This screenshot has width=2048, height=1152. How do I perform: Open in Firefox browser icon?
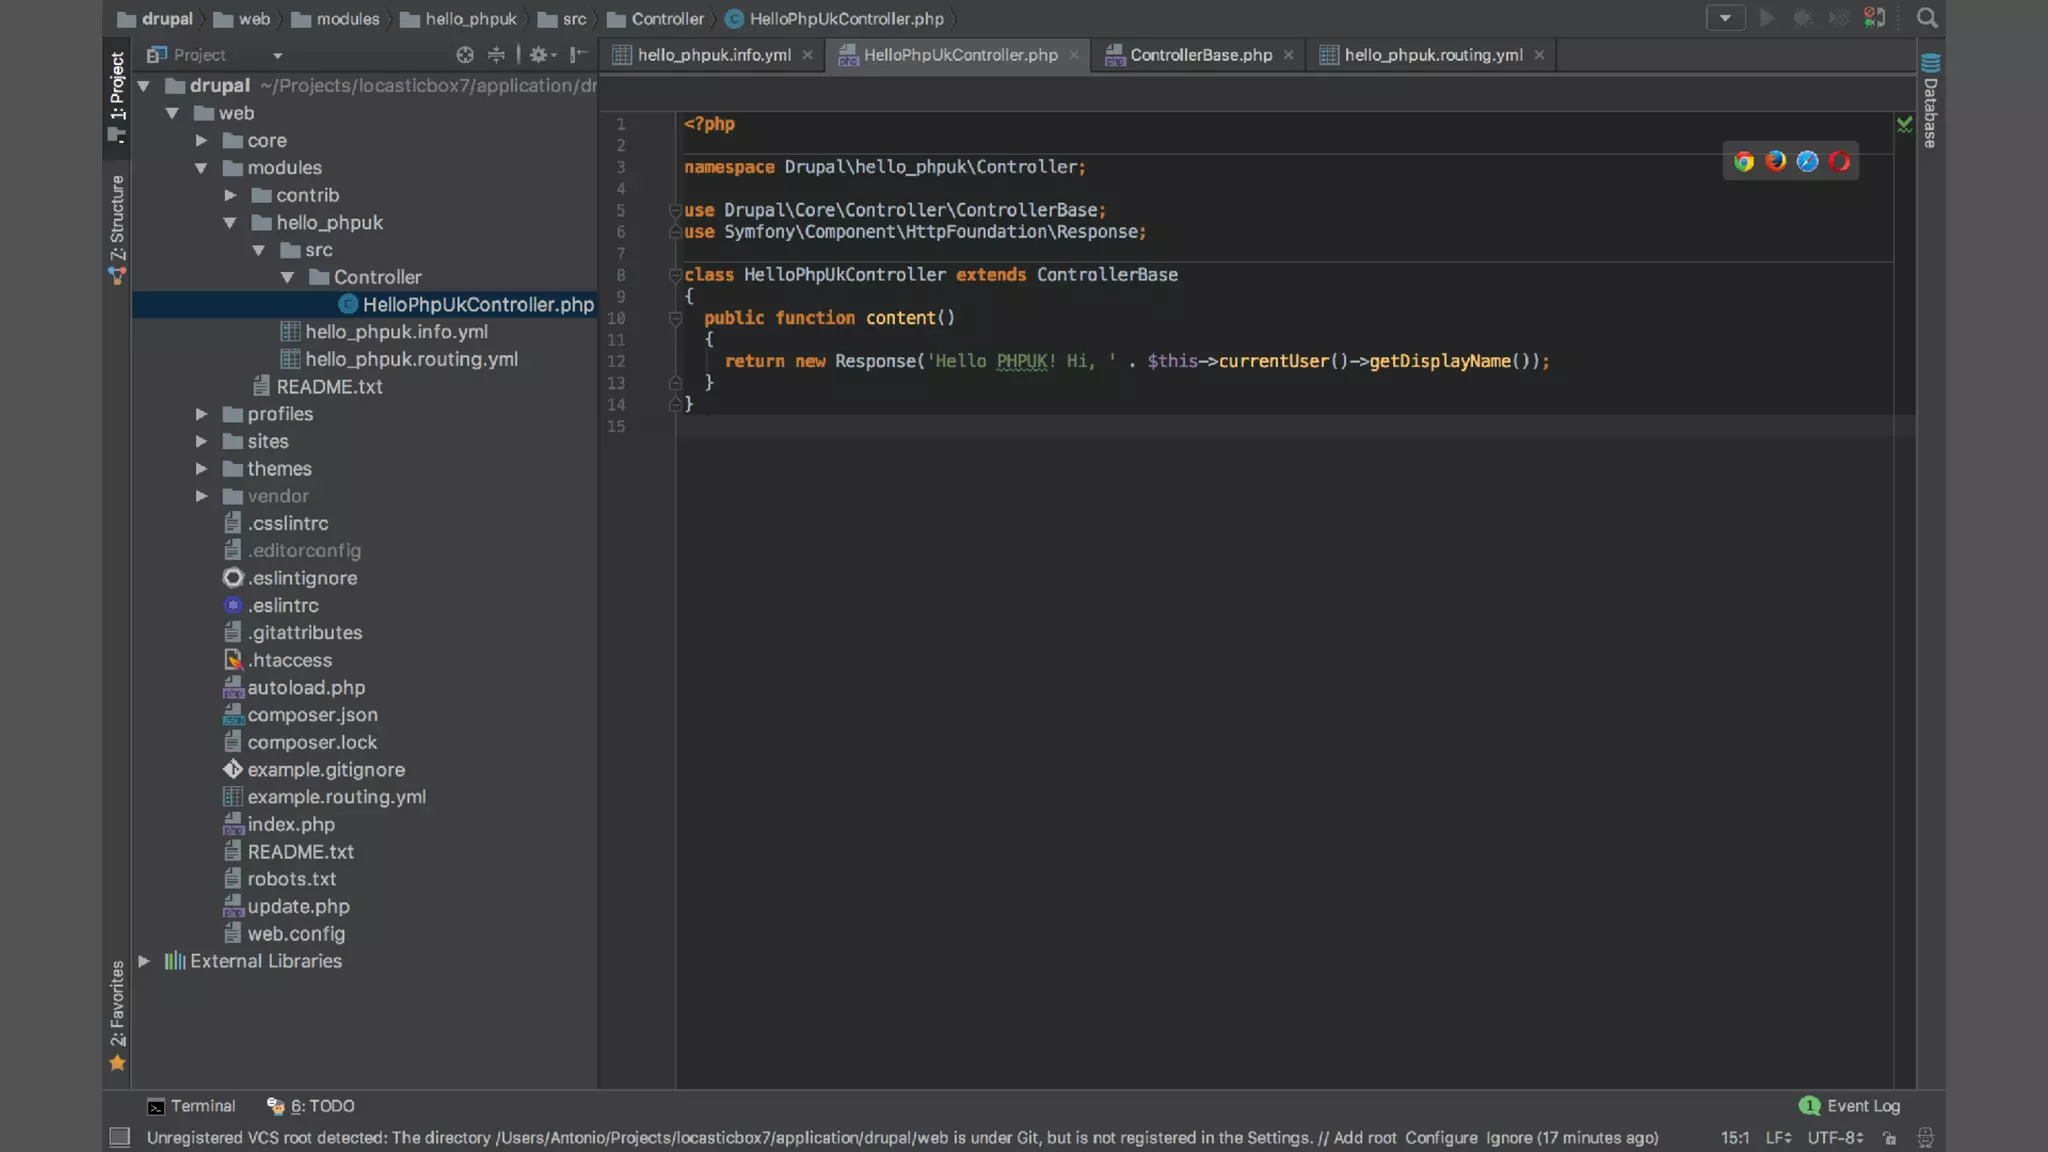pyautogui.click(x=1776, y=162)
